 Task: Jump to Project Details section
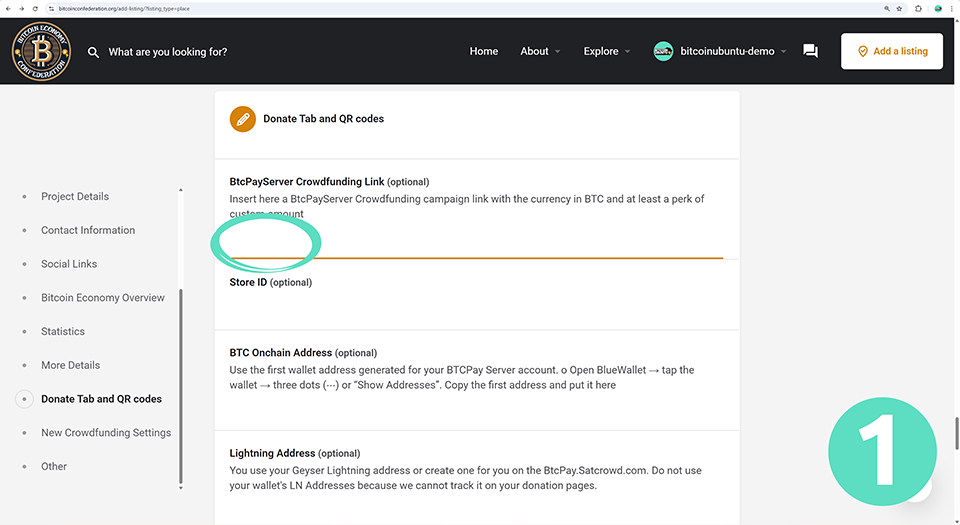pos(75,197)
